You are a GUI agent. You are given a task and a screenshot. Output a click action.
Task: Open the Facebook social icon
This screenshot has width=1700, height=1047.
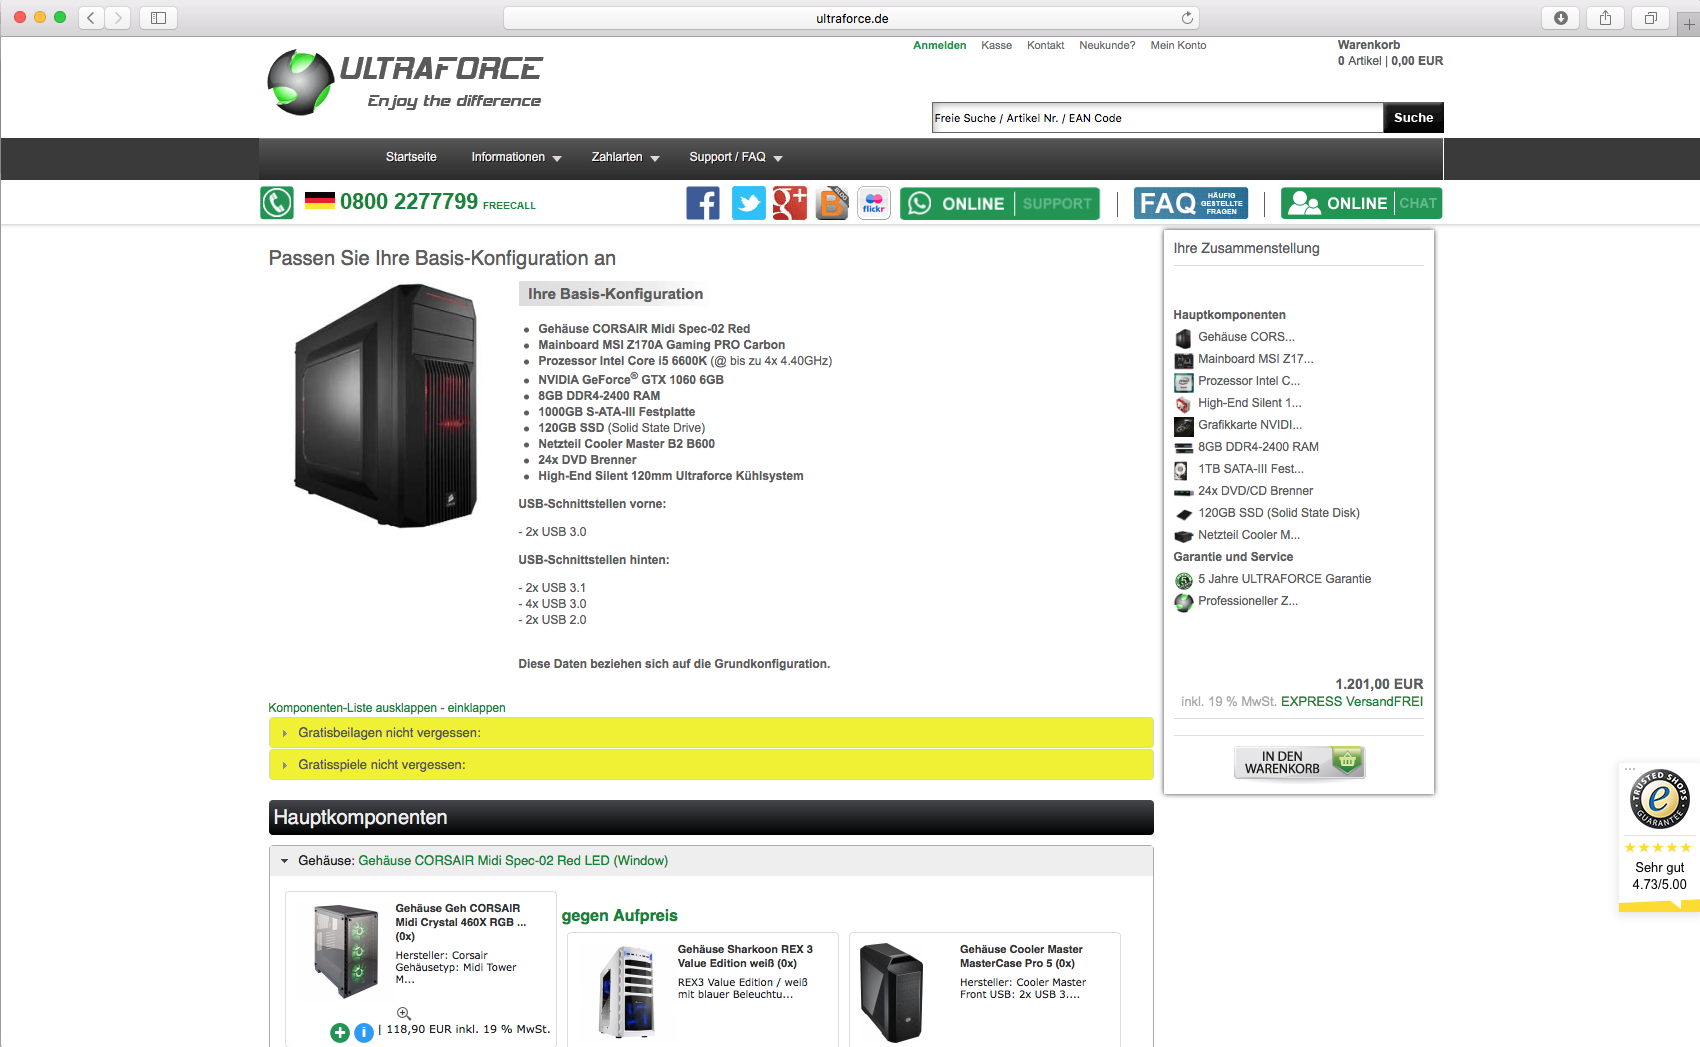pos(703,203)
